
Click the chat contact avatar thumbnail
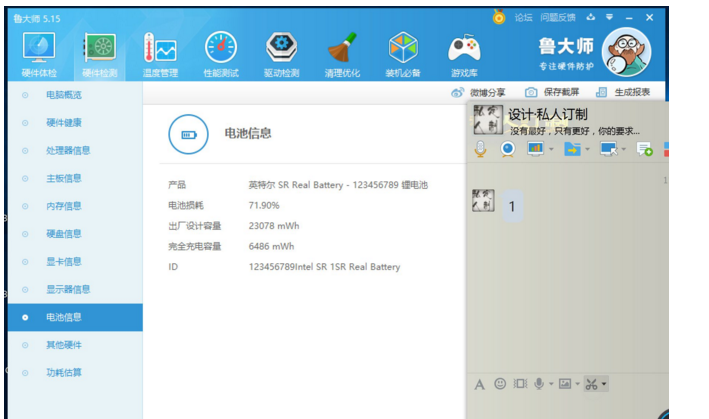(483, 201)
